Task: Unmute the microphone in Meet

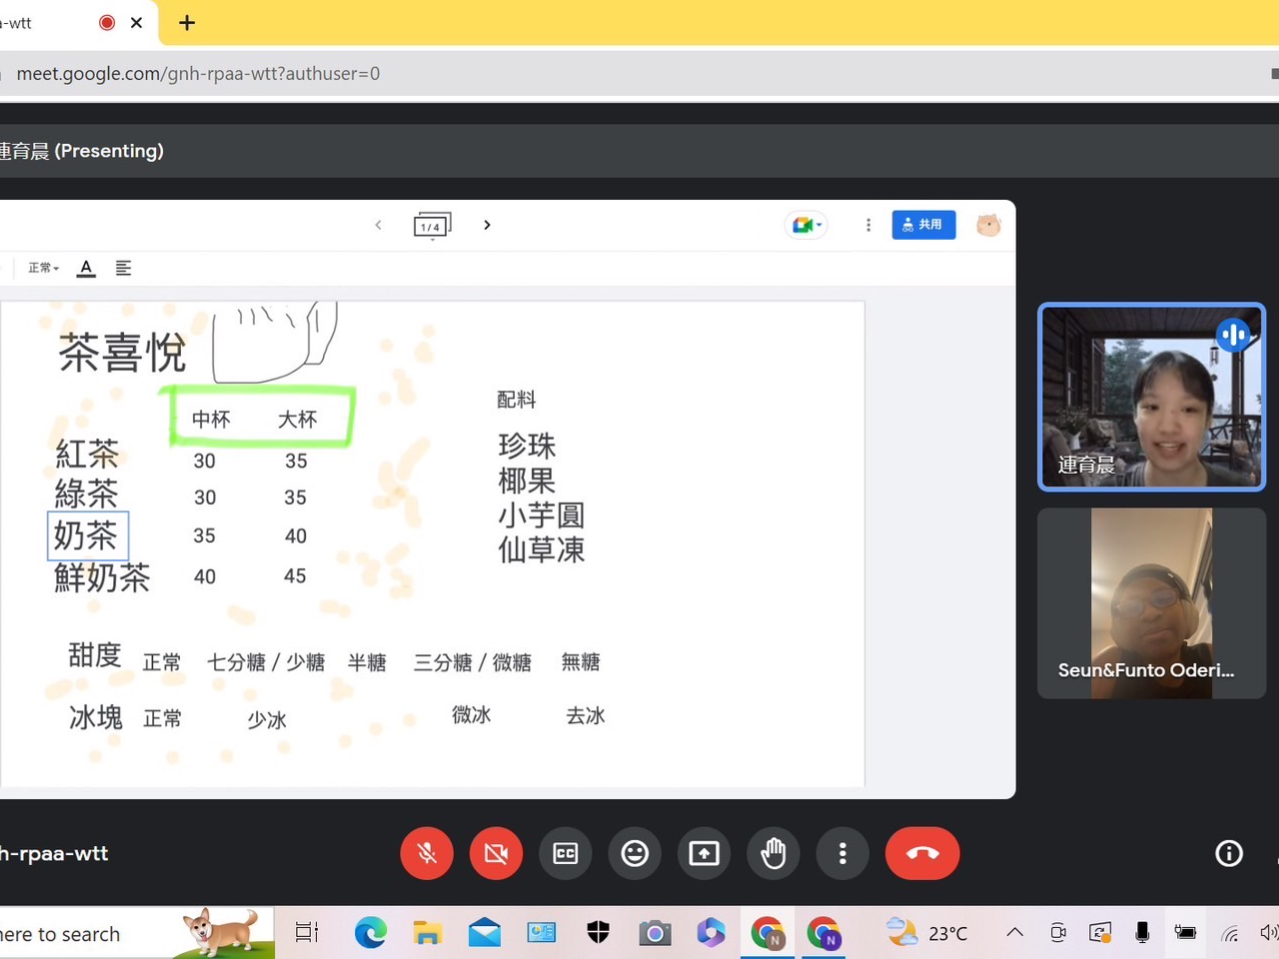Action: [x=427, y=853]
